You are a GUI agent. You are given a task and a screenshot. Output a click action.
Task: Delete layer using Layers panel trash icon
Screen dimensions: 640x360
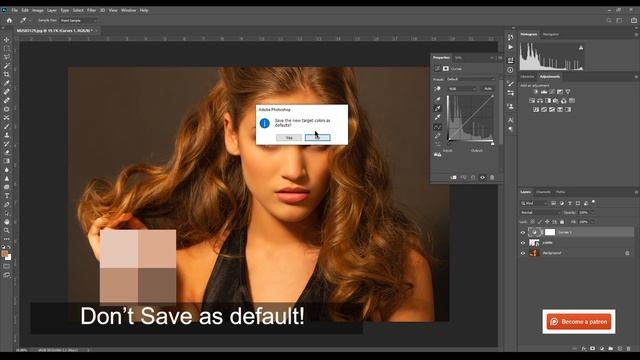(629, 349)
